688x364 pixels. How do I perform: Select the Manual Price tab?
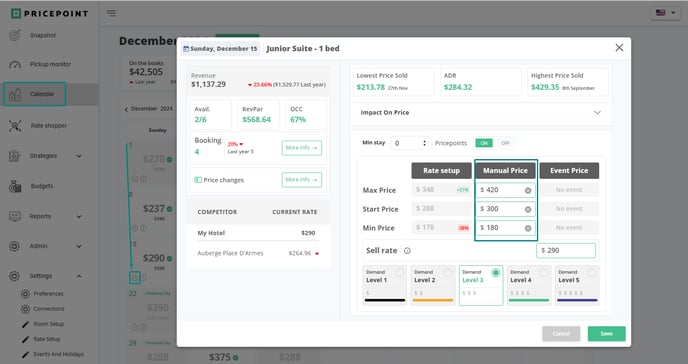pos(505,171)
